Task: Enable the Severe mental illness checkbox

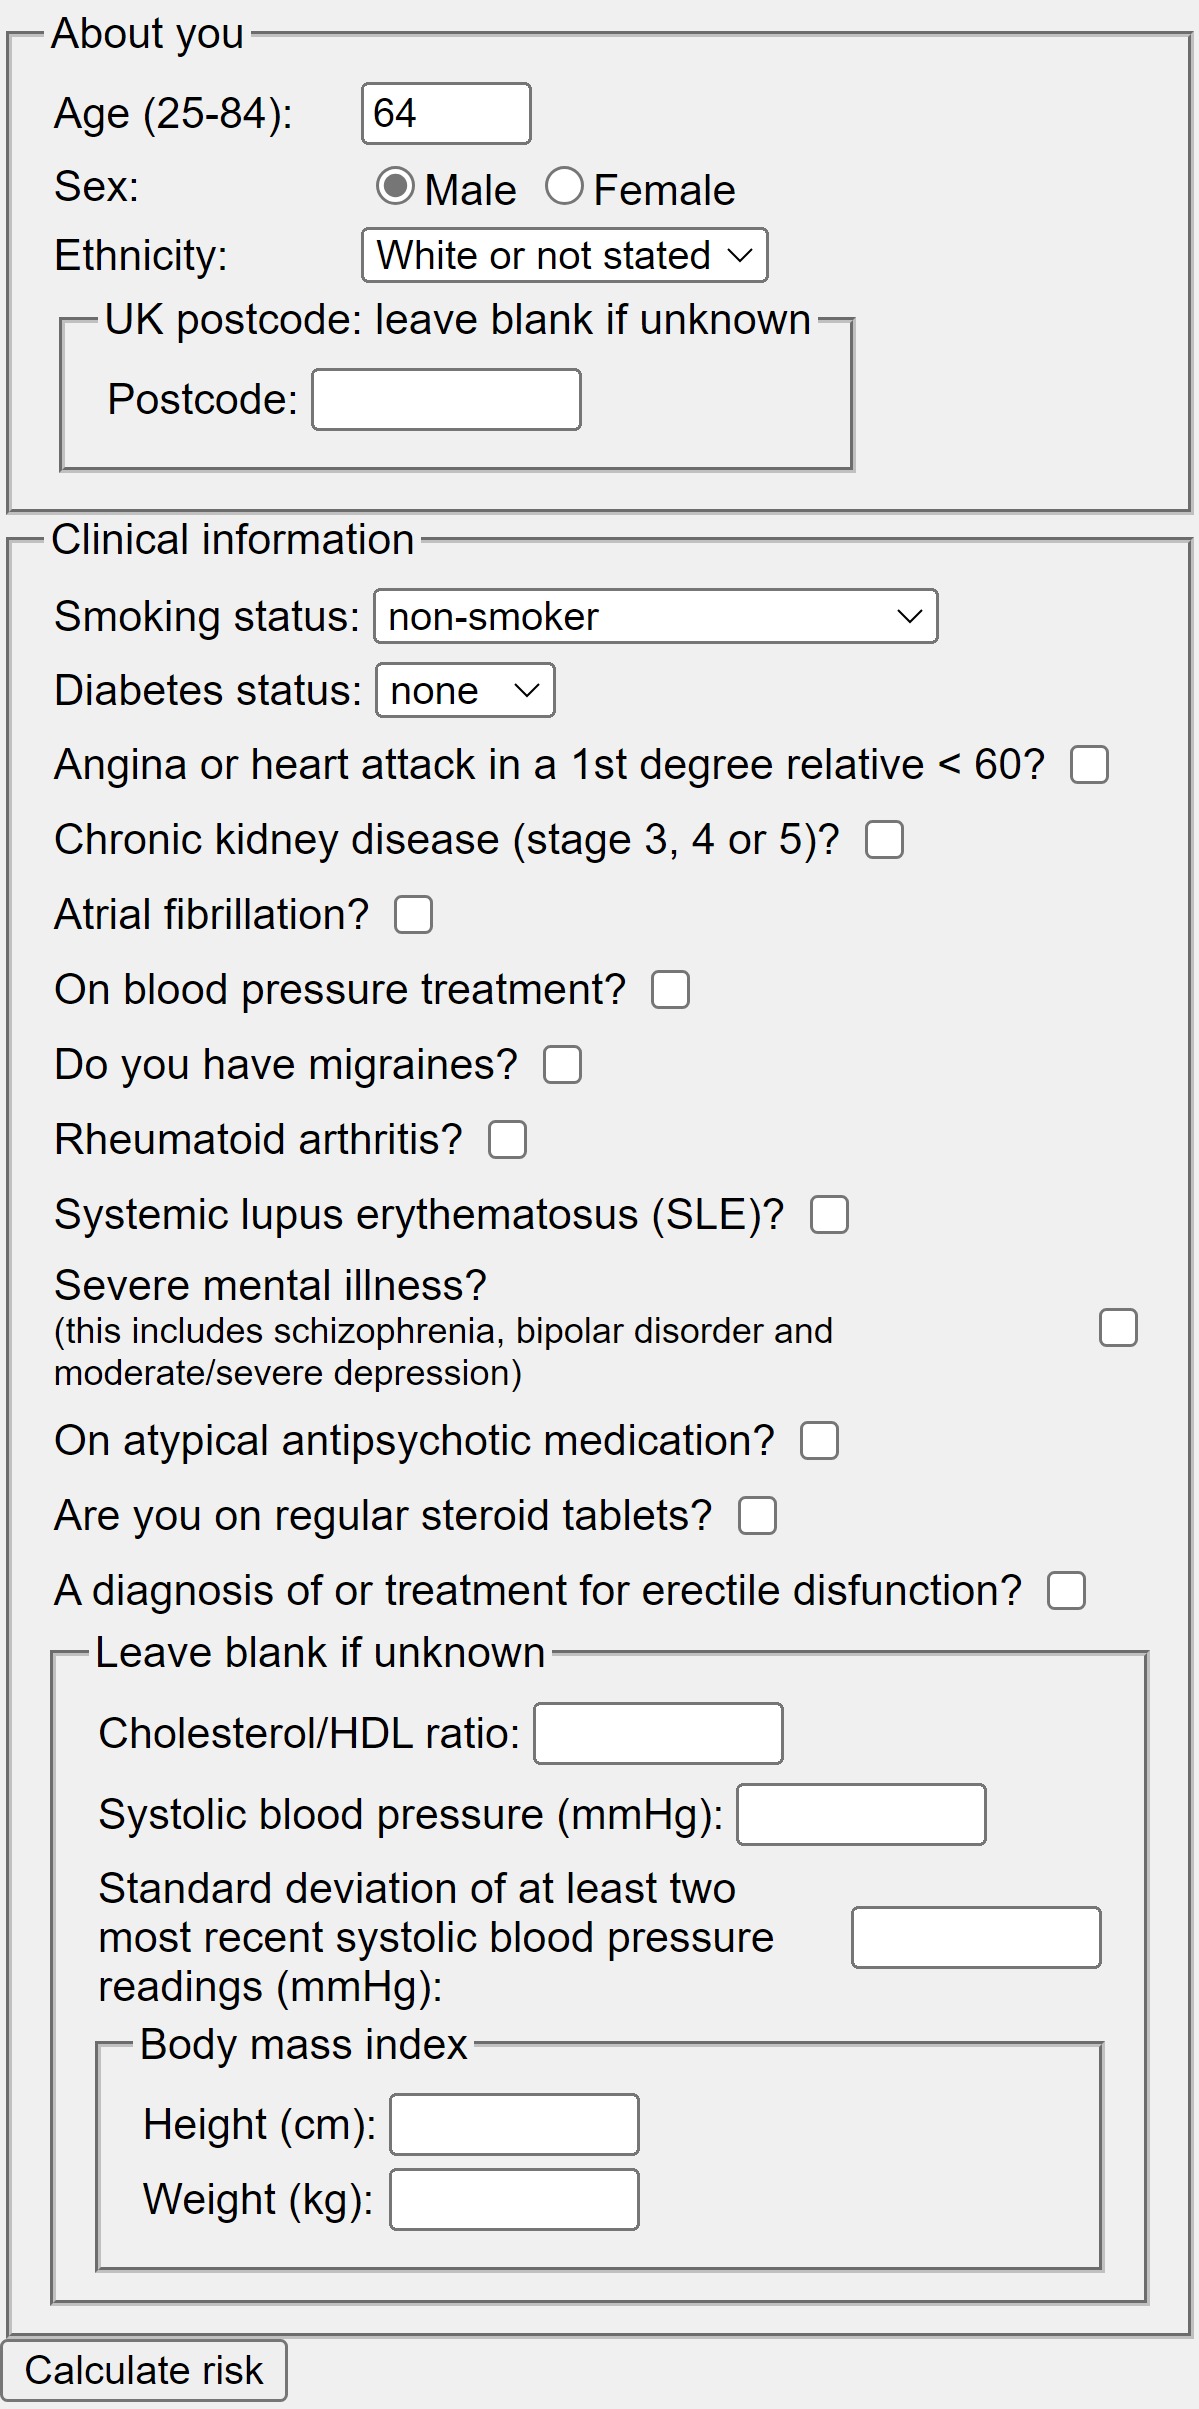Action: (1118, 1329)
